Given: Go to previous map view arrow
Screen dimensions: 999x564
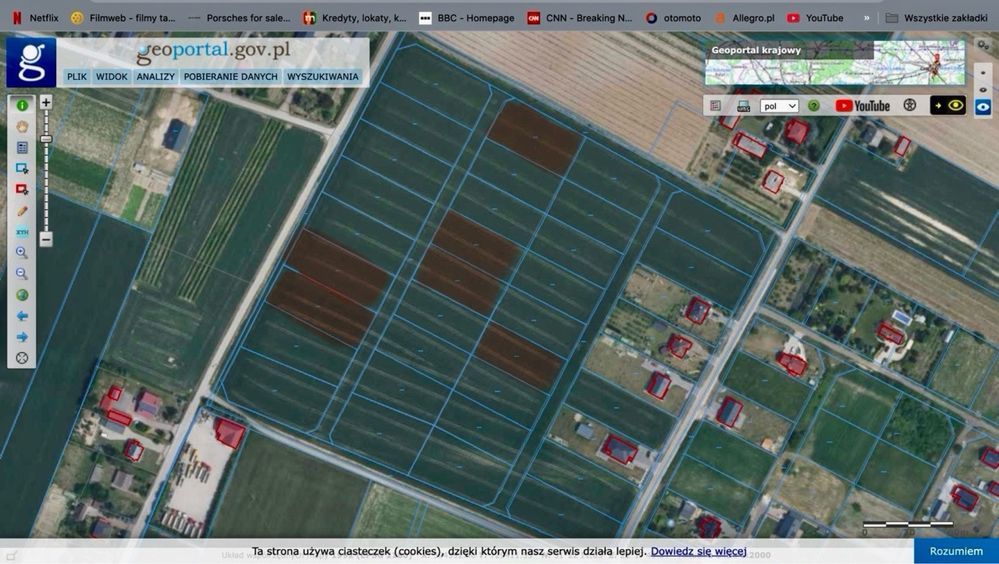Looking at the screenshot, I should (x=22, y=316).
